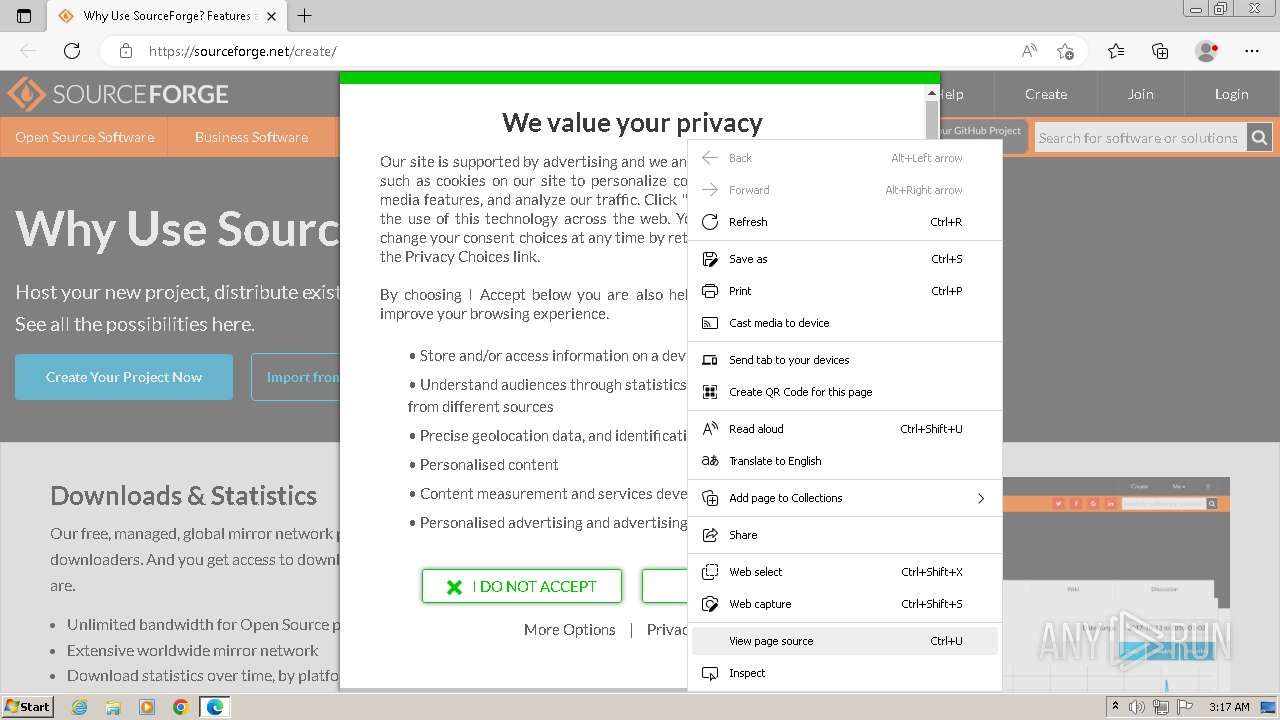Open More Options link in privacy dialog
1280x720 pixels.
coord(569,629)
